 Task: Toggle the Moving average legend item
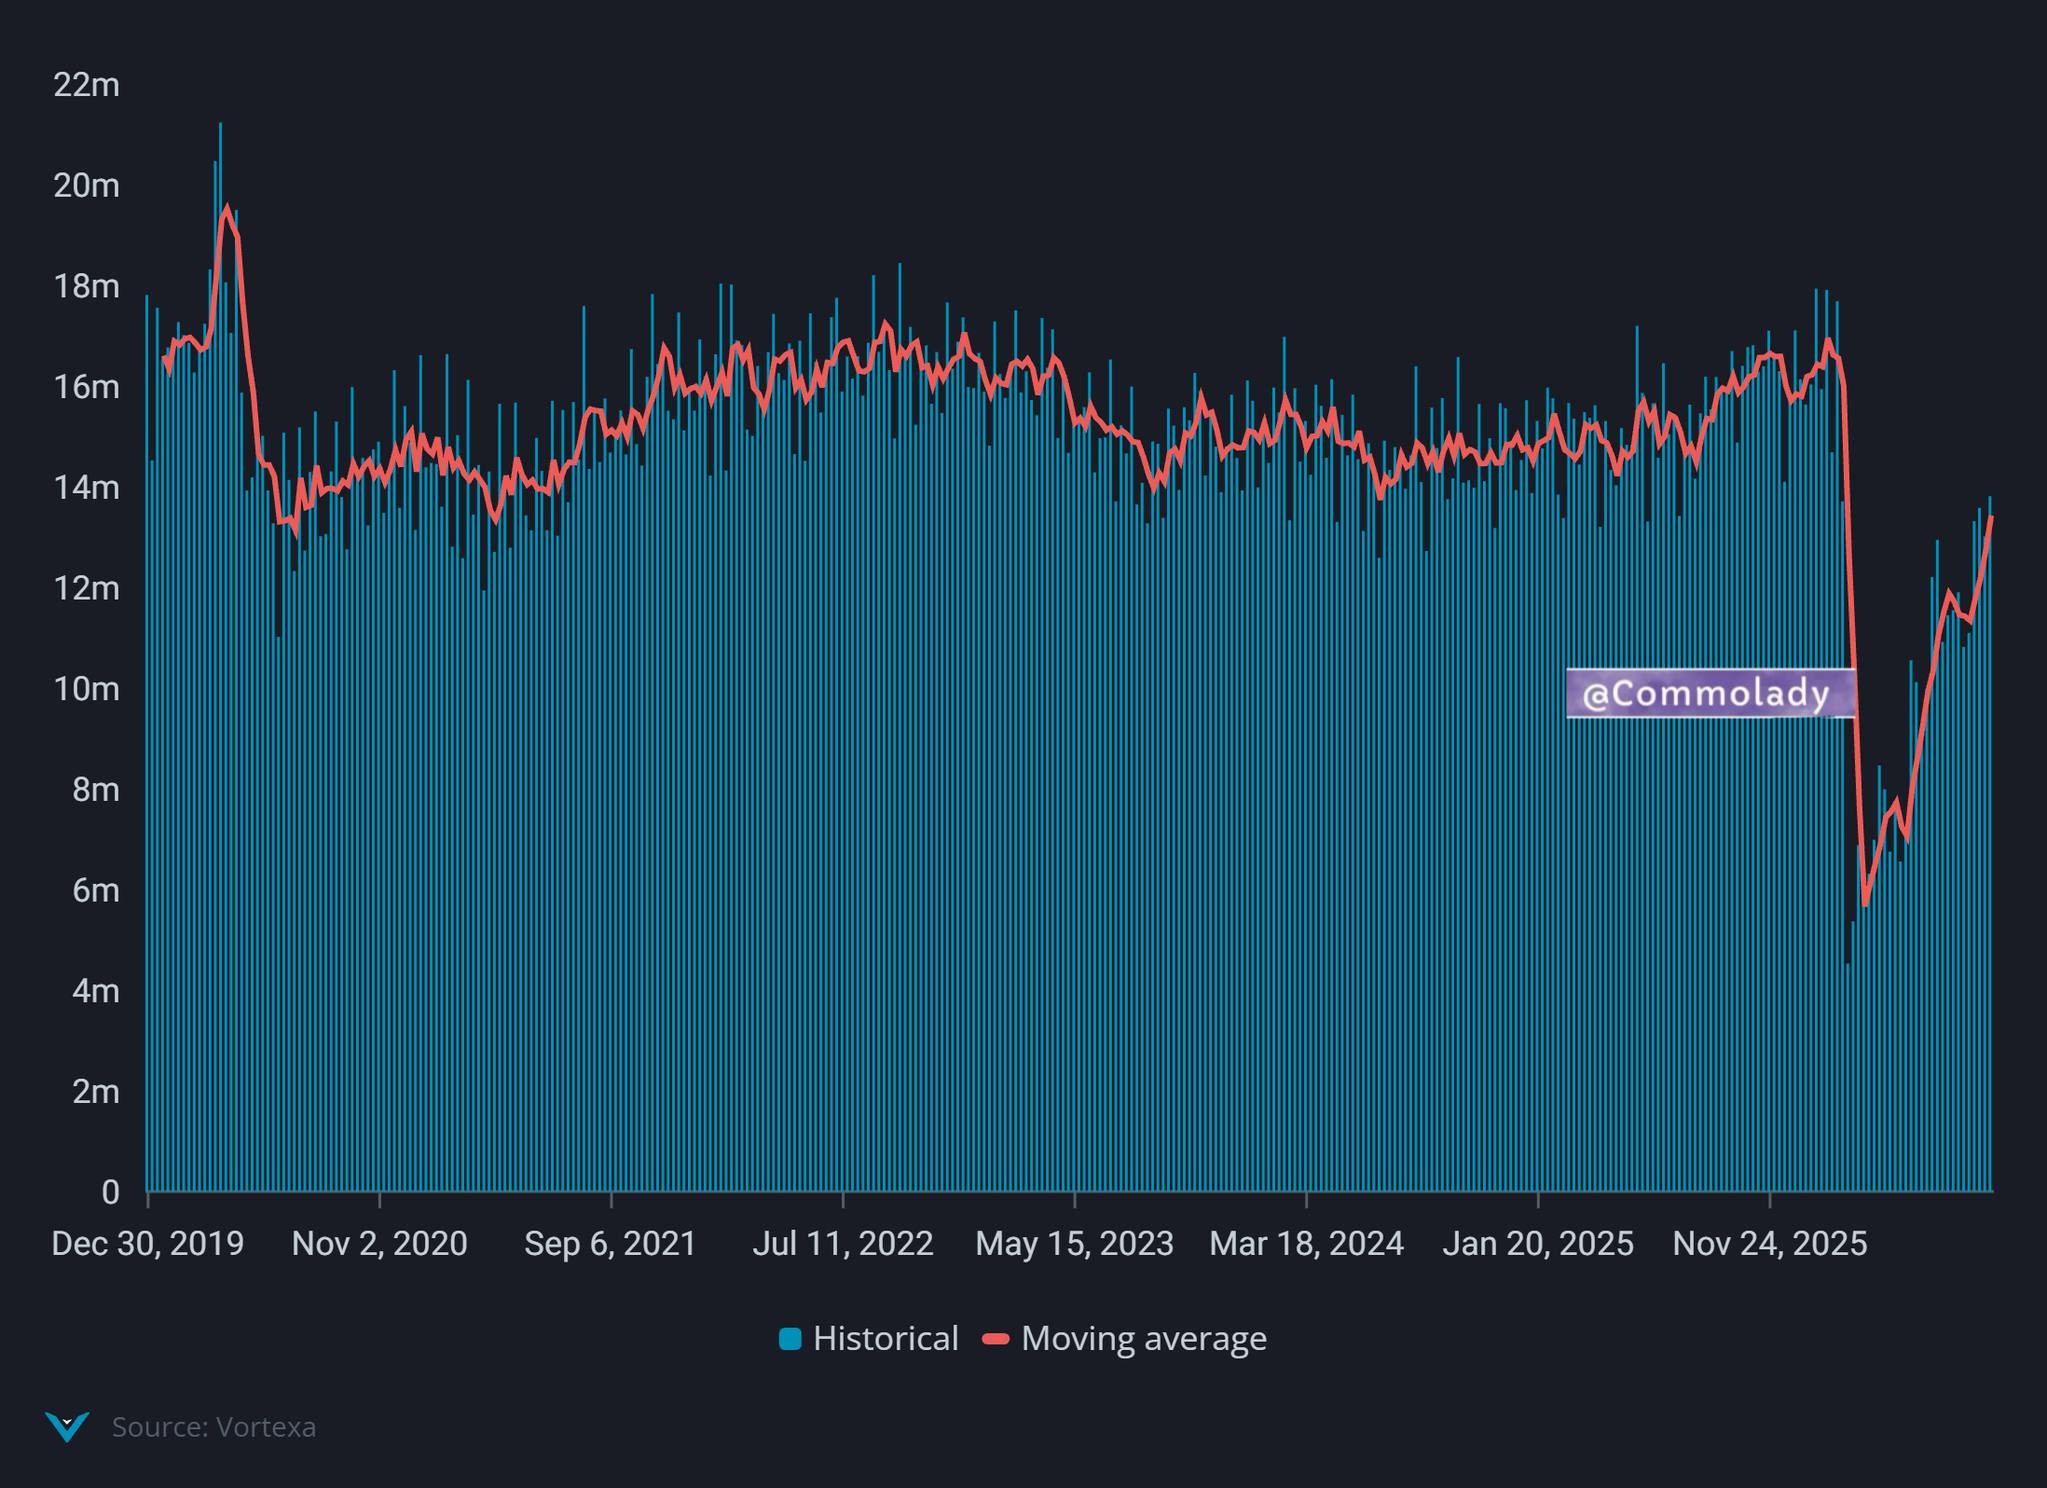pos(1125,1338)
